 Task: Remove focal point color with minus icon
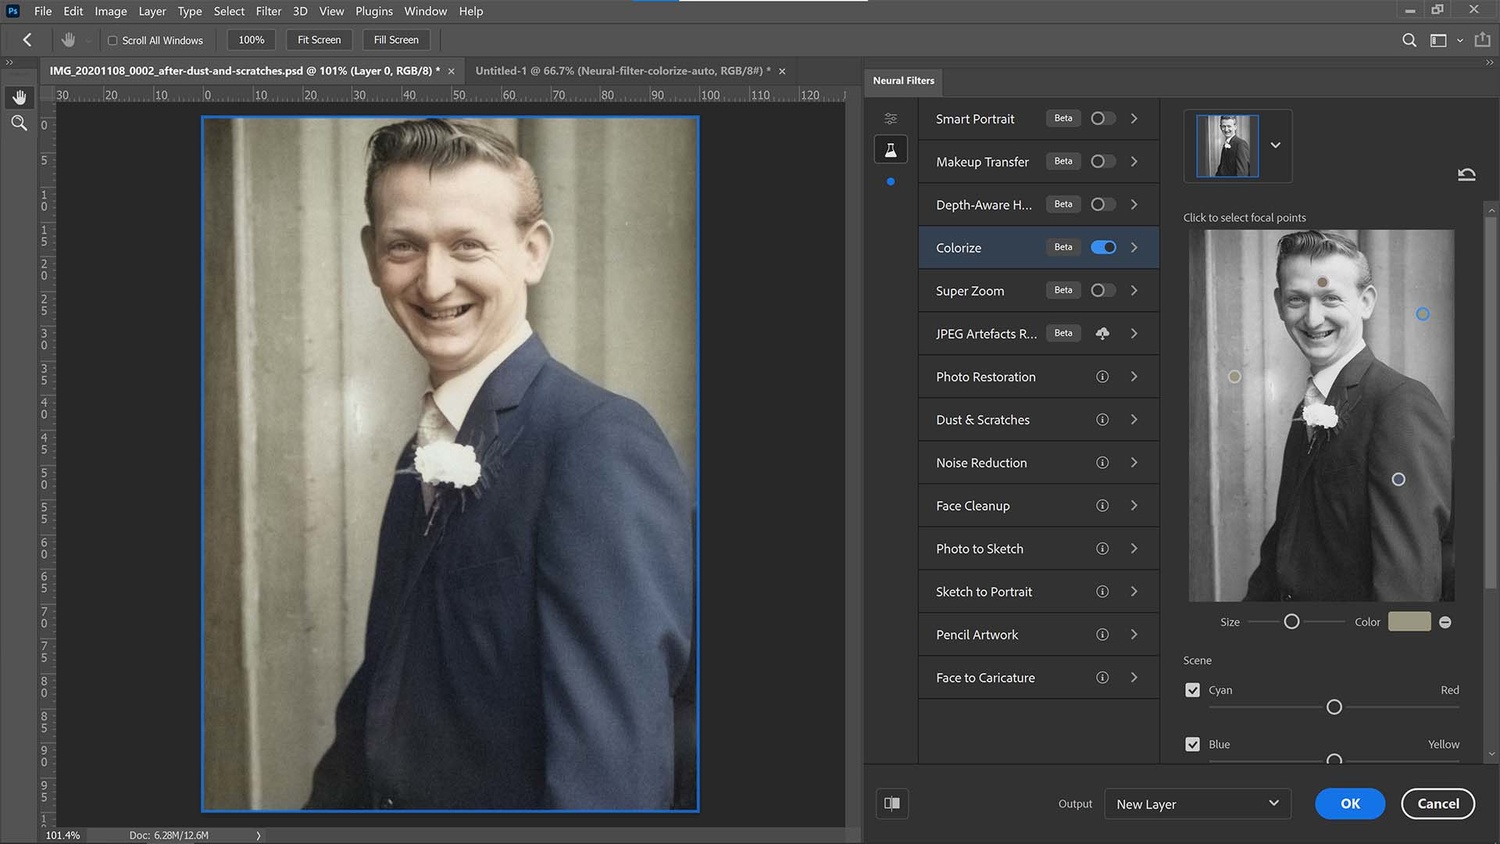[1444, 621]
